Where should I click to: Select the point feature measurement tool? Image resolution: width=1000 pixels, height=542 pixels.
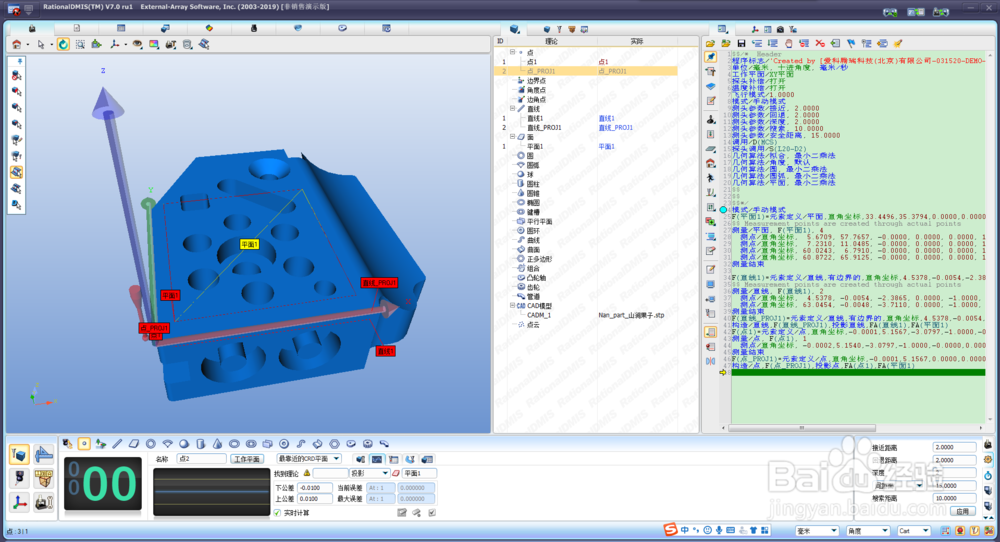pyautogui.click(x=84, y=444)
